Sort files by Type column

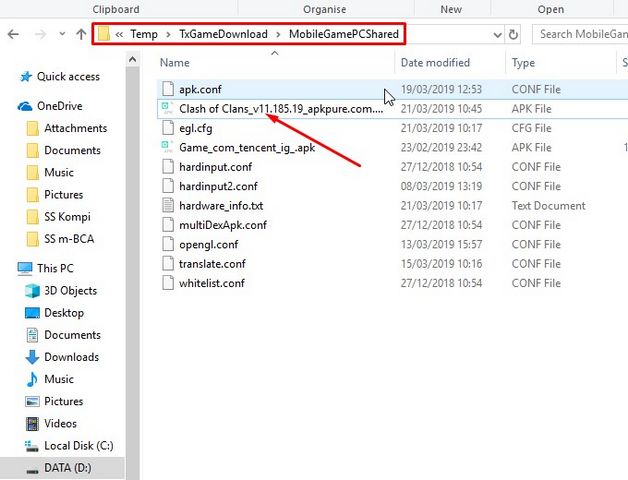(523, 63)
